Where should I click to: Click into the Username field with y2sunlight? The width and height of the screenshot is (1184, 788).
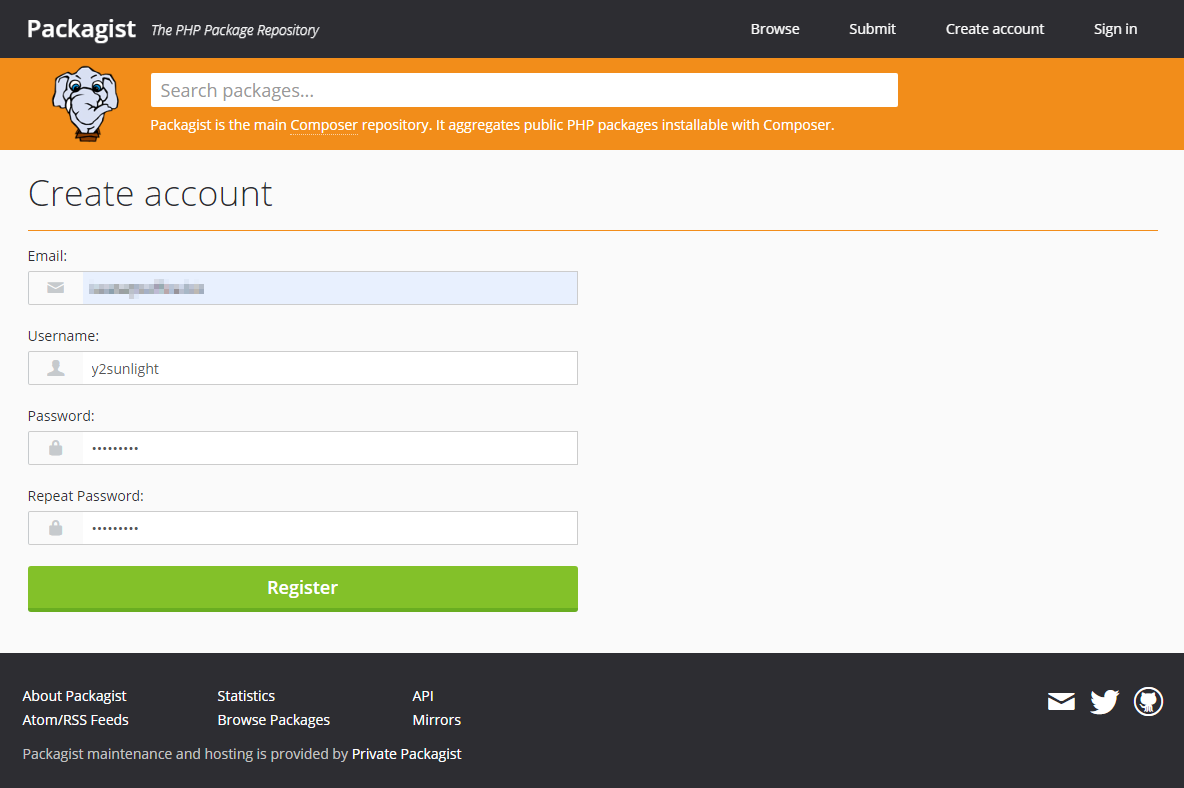328,368
